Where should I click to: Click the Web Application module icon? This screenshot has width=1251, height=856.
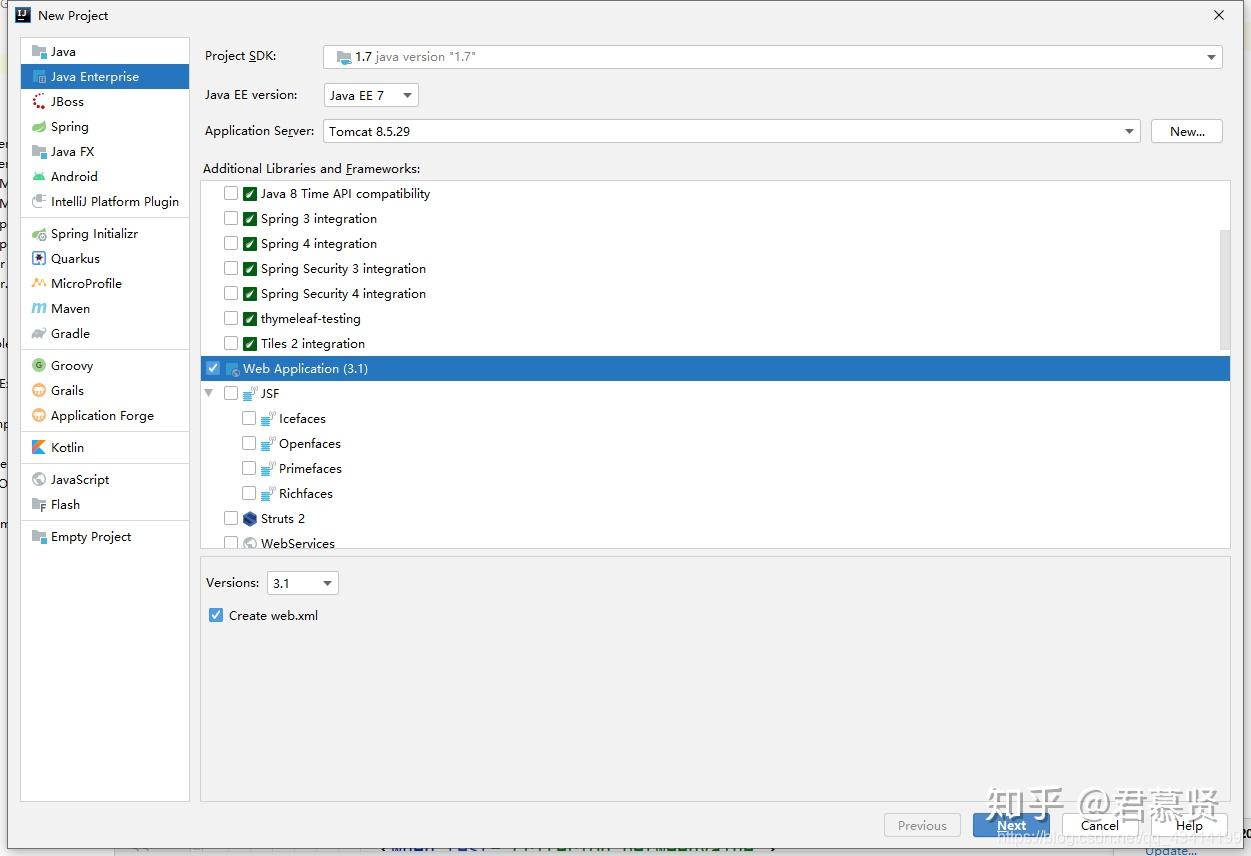[232, 369]
